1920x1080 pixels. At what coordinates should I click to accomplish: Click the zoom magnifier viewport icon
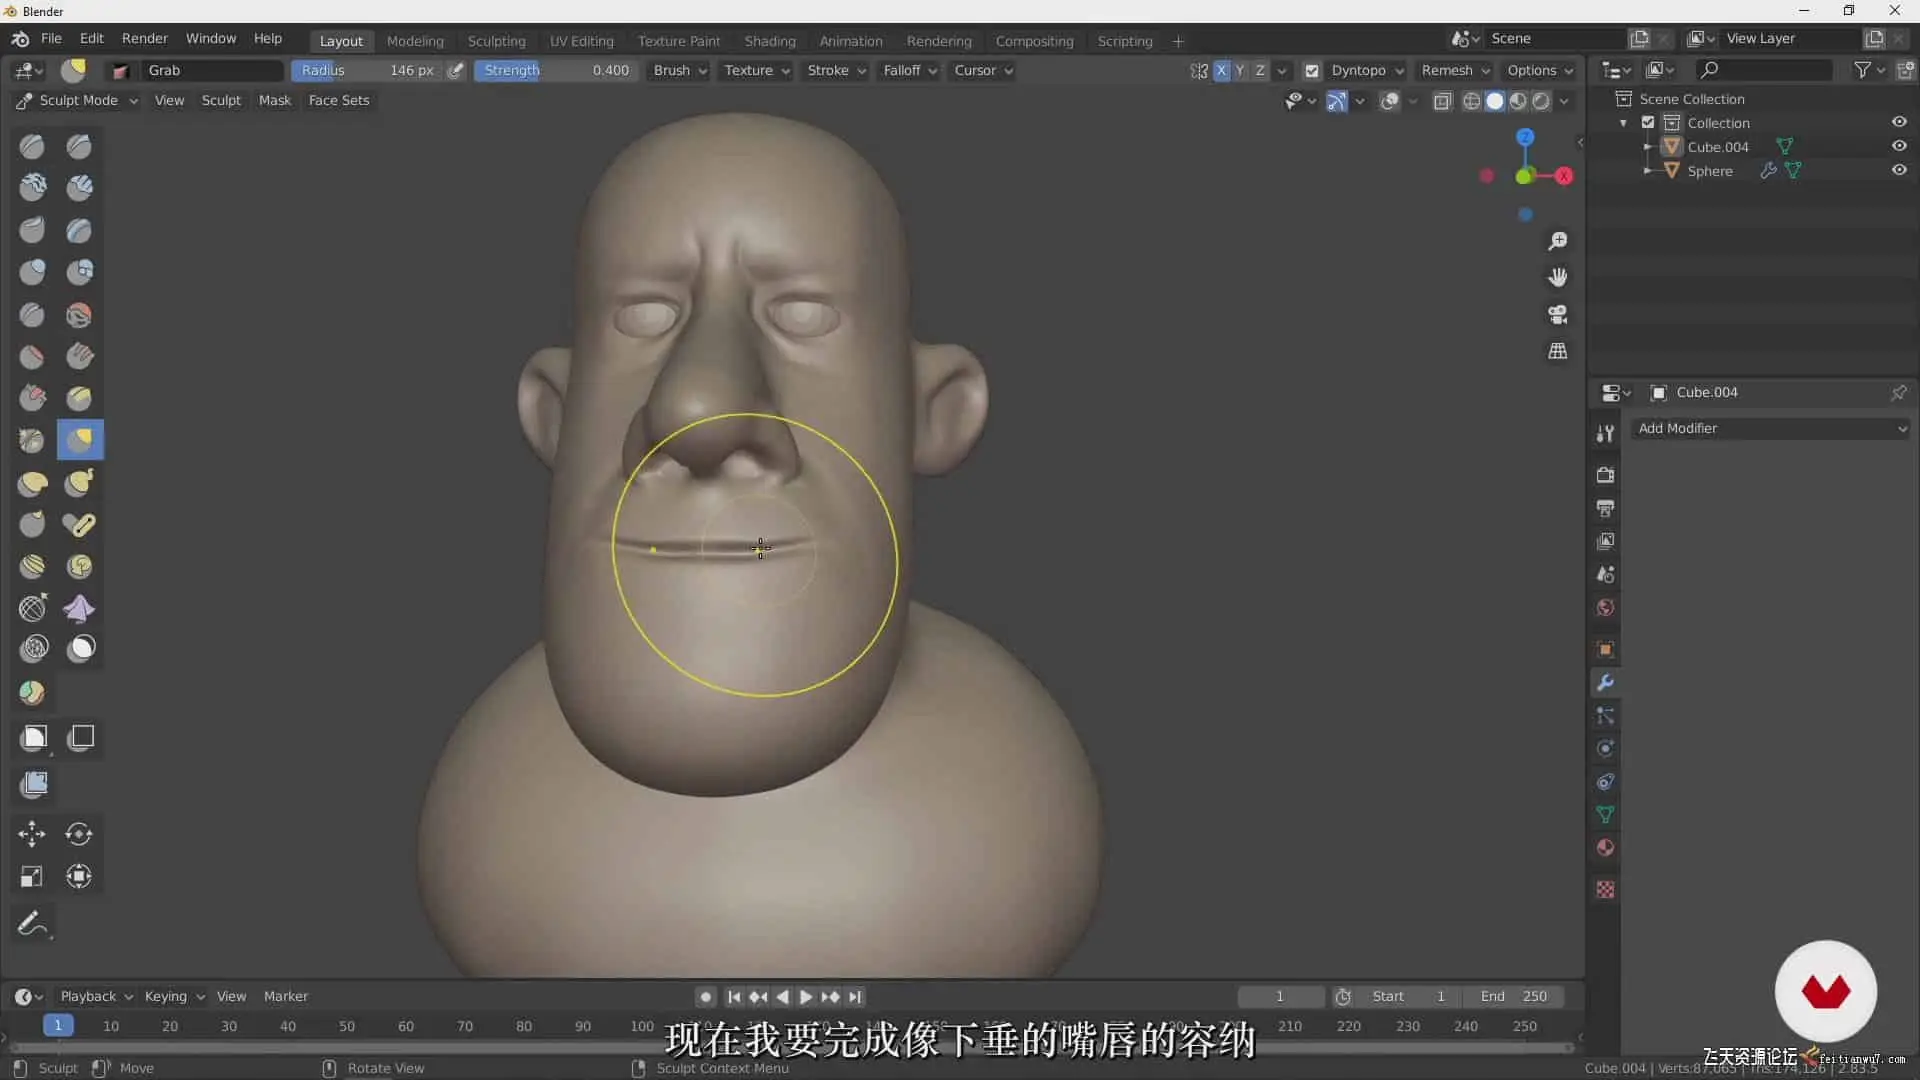(1557, 241)
